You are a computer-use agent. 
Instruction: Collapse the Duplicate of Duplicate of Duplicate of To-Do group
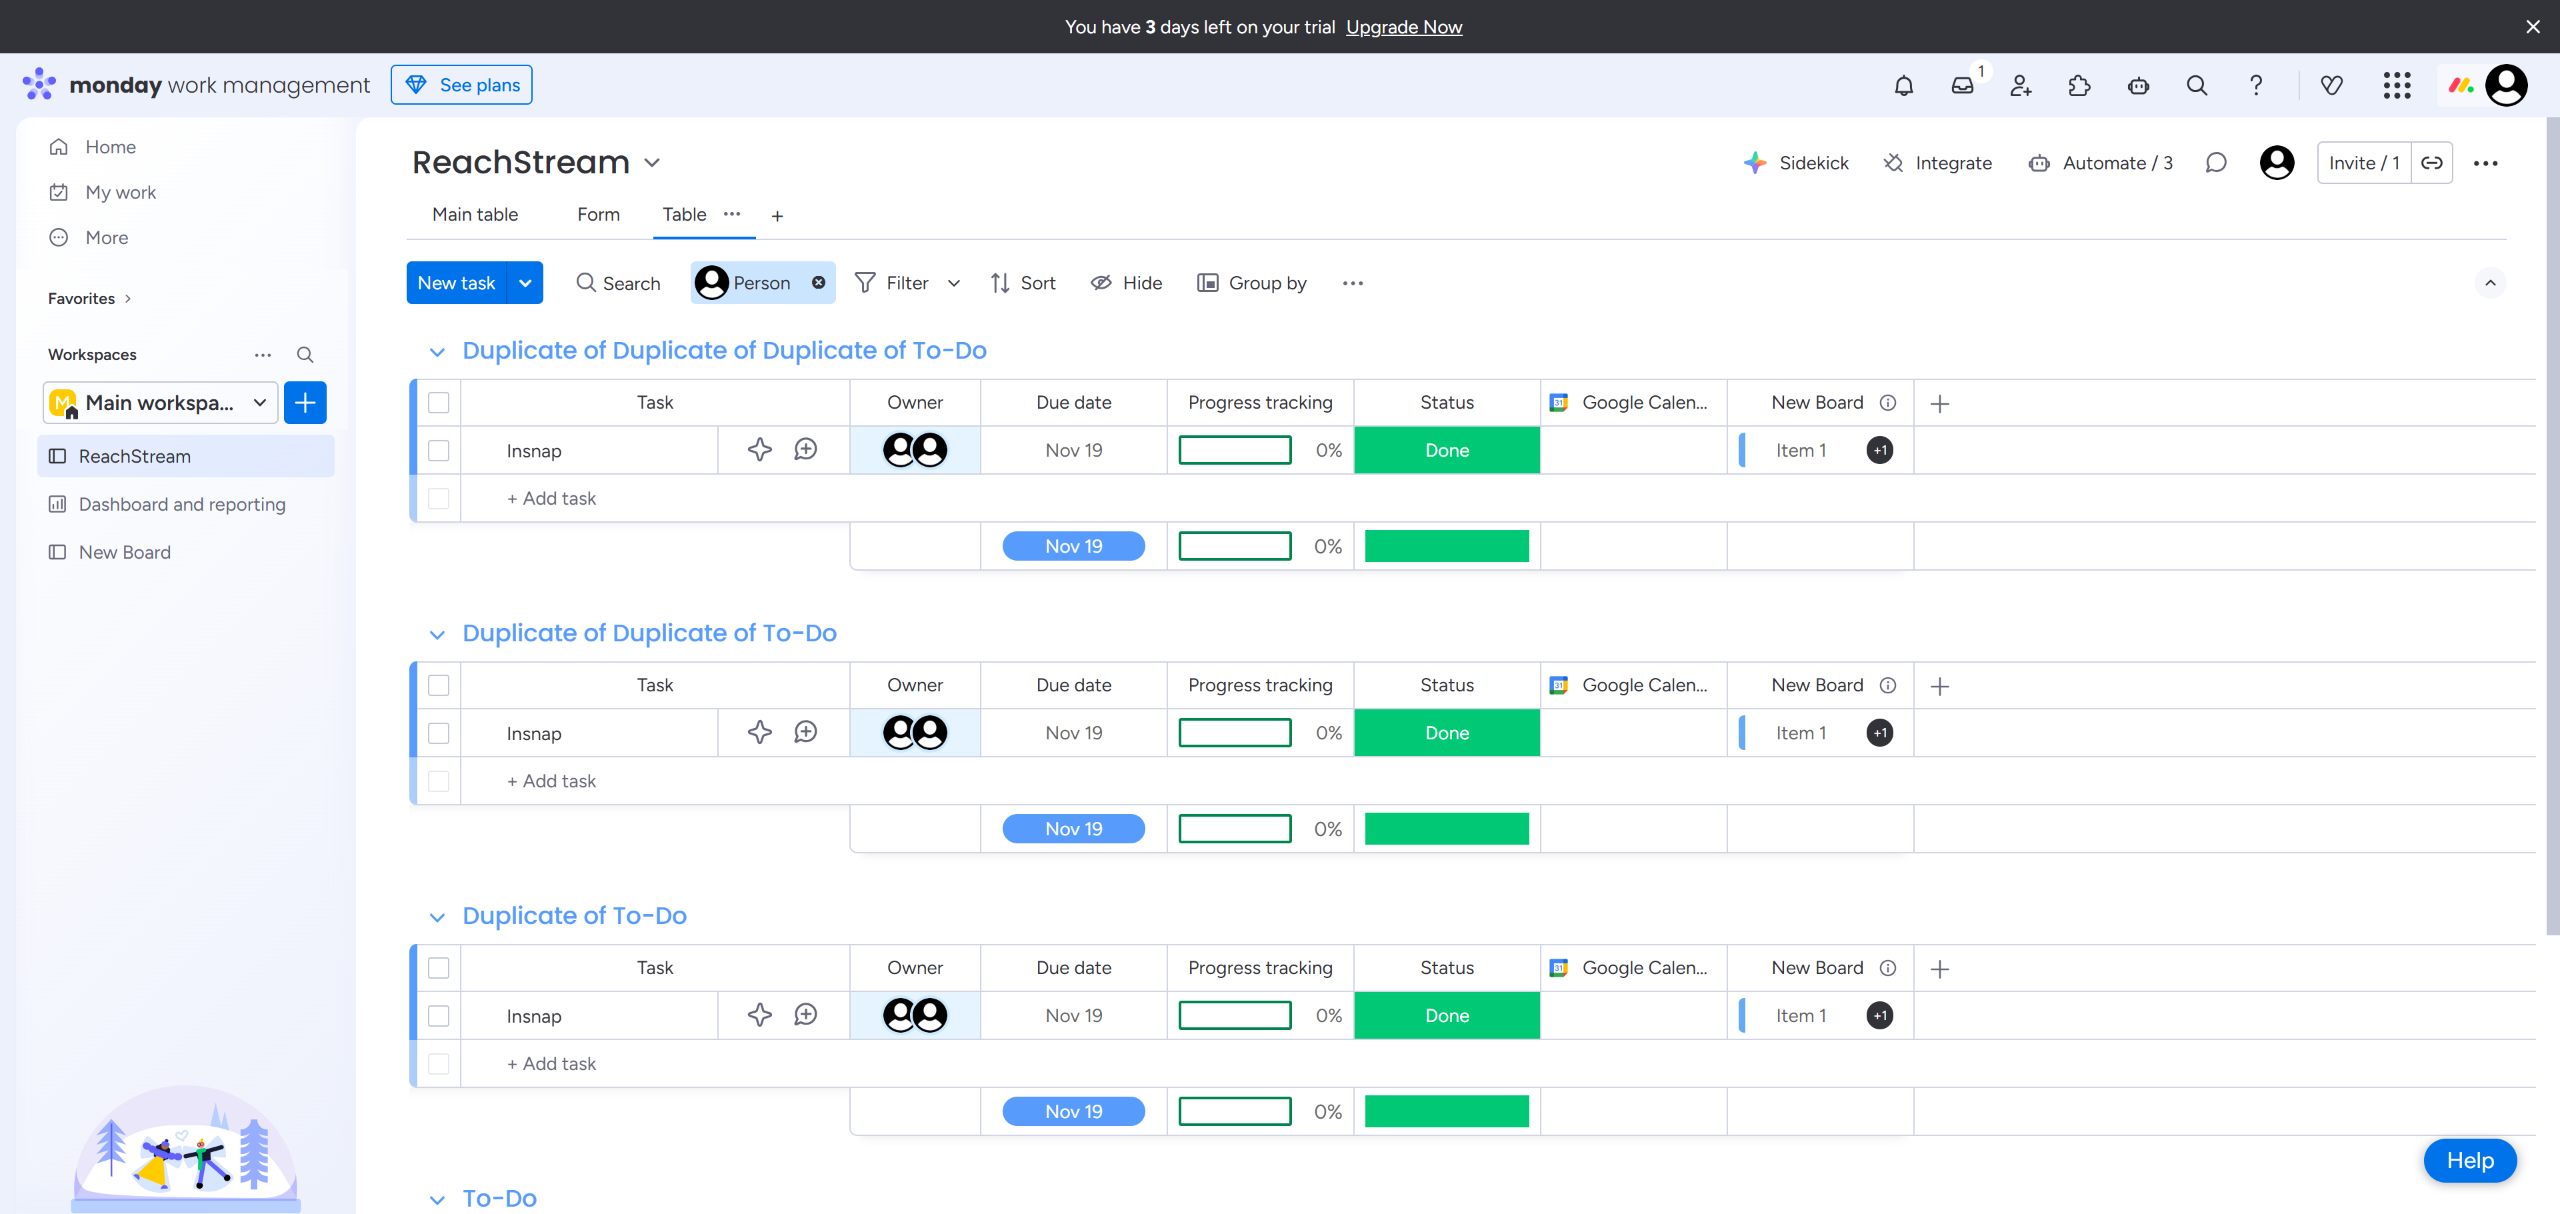pyautogui.click(x=437, y=352)
